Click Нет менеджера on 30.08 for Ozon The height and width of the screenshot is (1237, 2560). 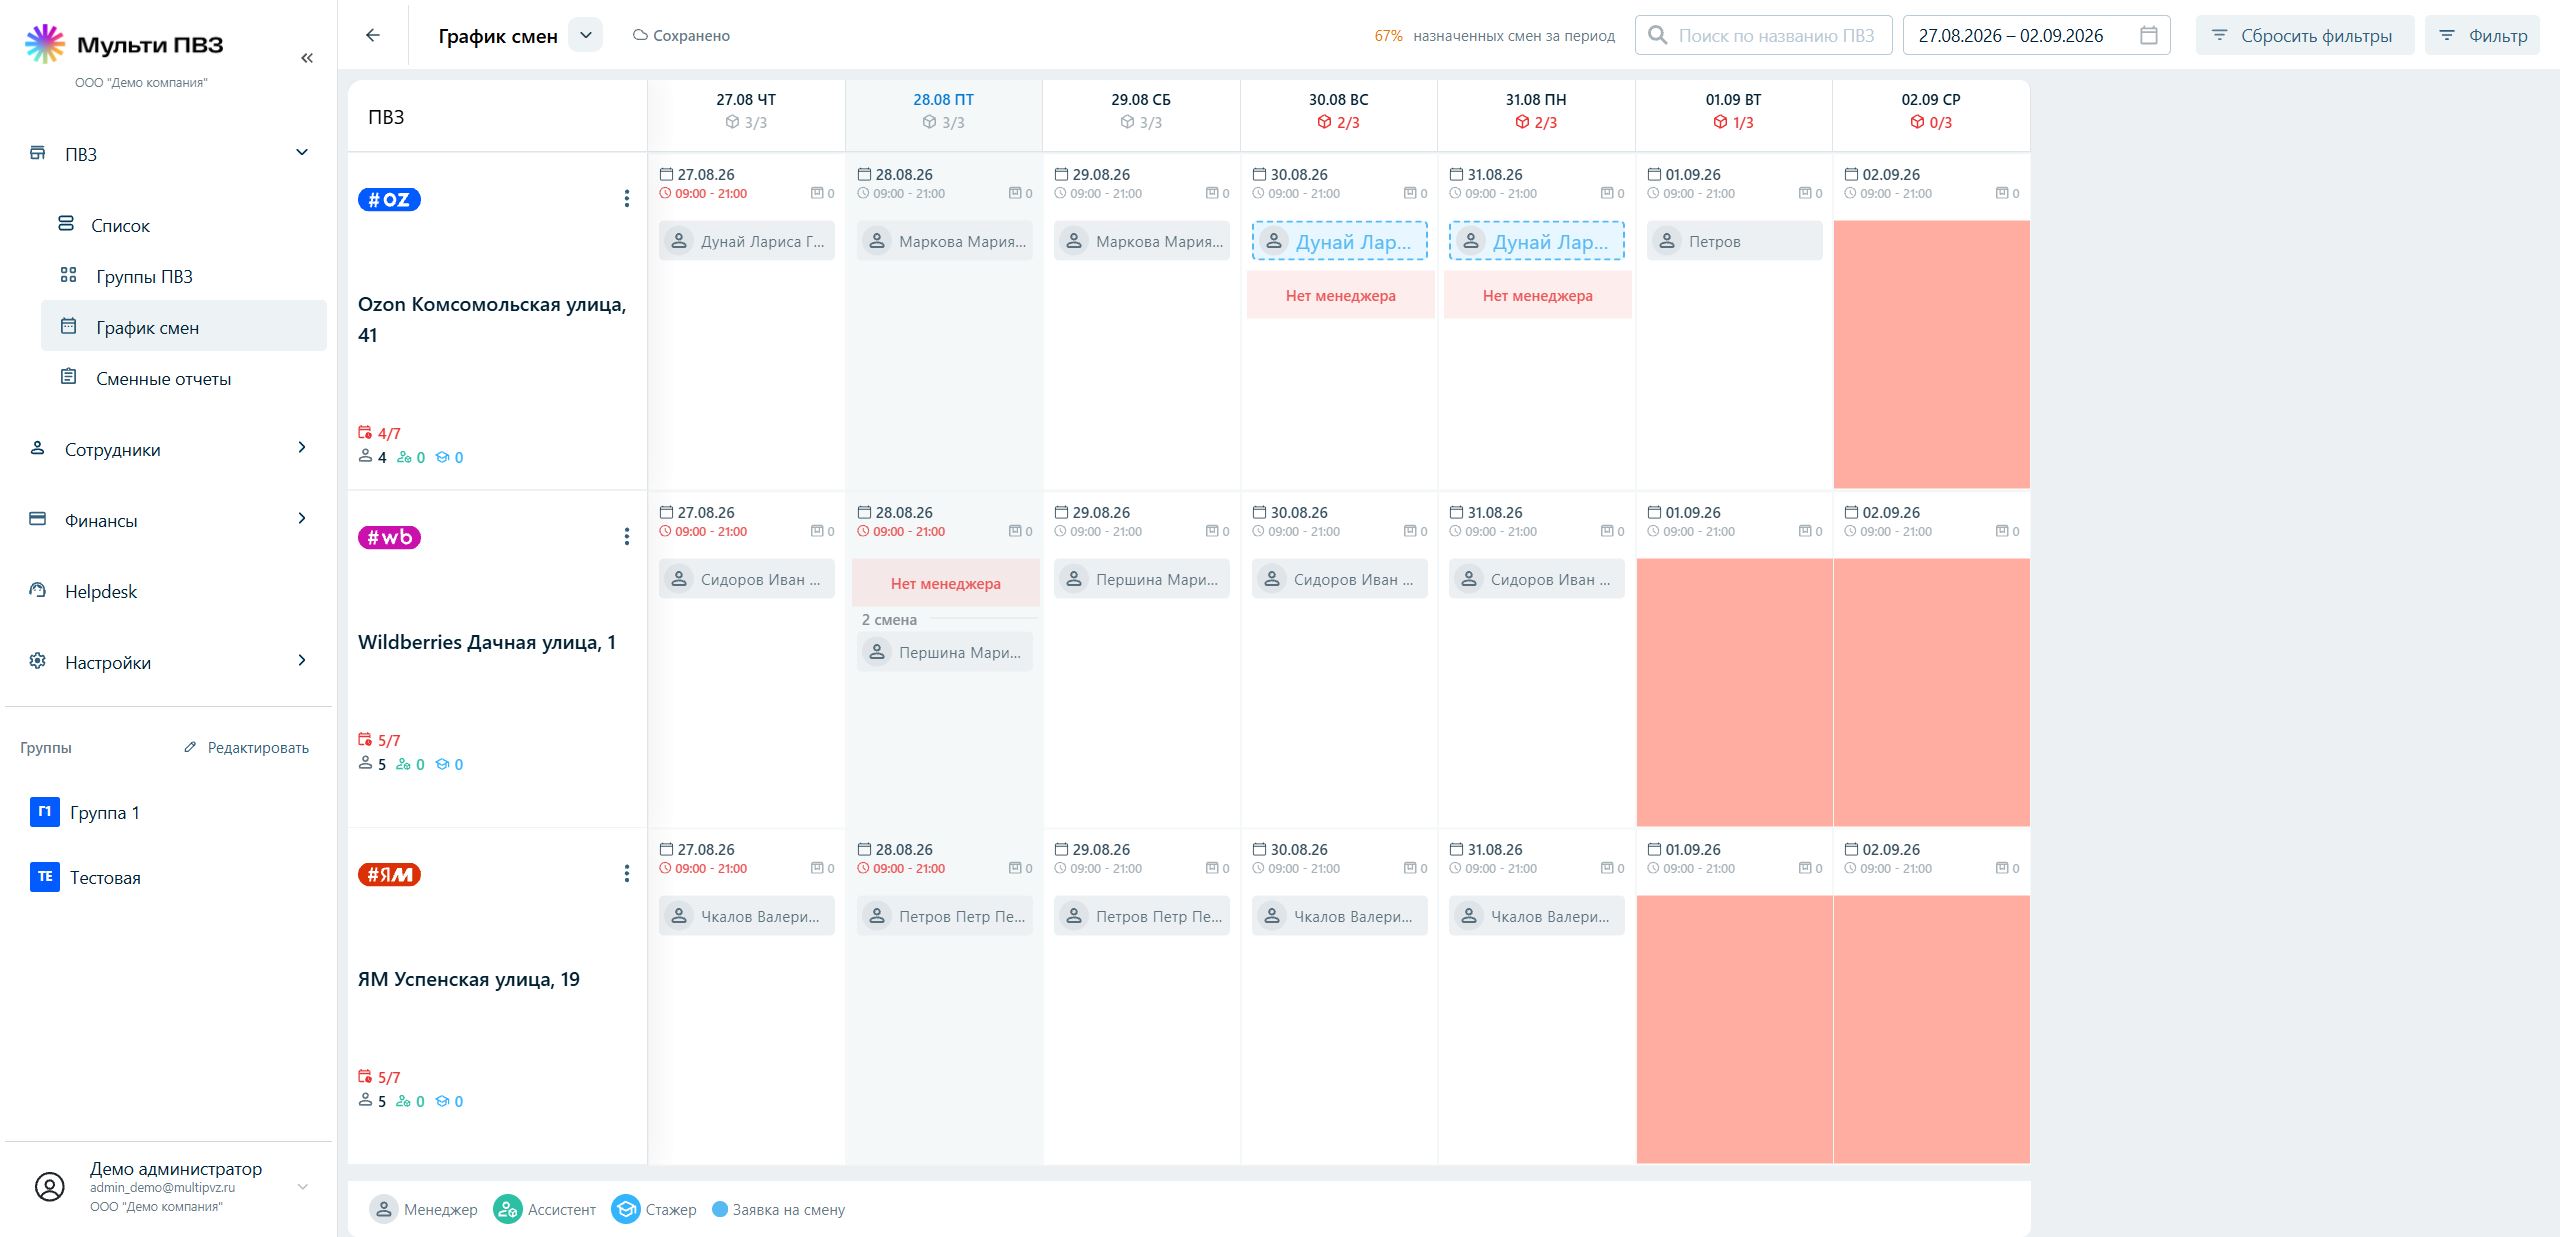[1340, 295]
